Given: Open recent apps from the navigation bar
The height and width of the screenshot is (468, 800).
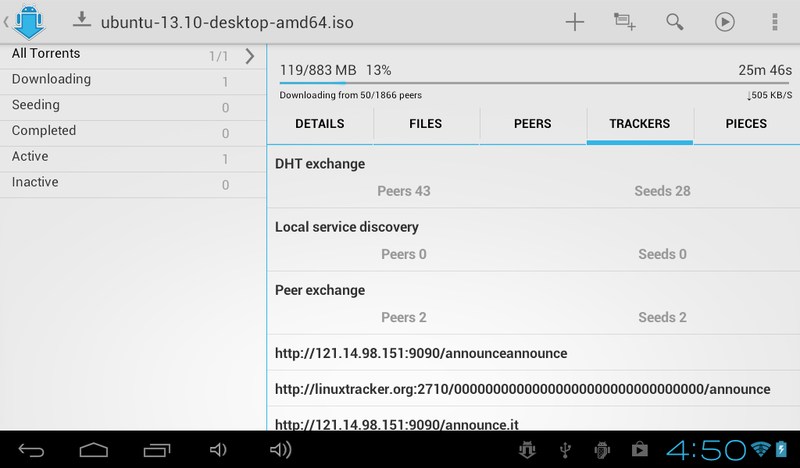Looking at the screenshot, I should pyautogui.click(x=157, y=450).
